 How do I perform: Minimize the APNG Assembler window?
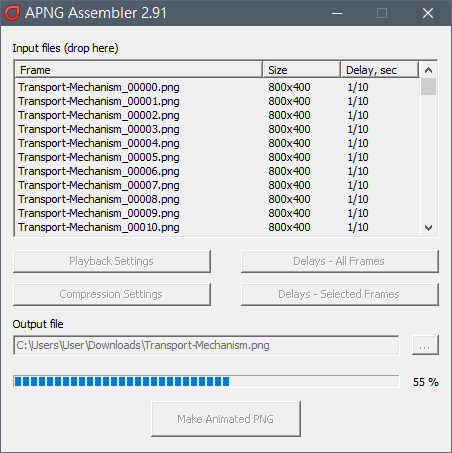coord(337,13)
